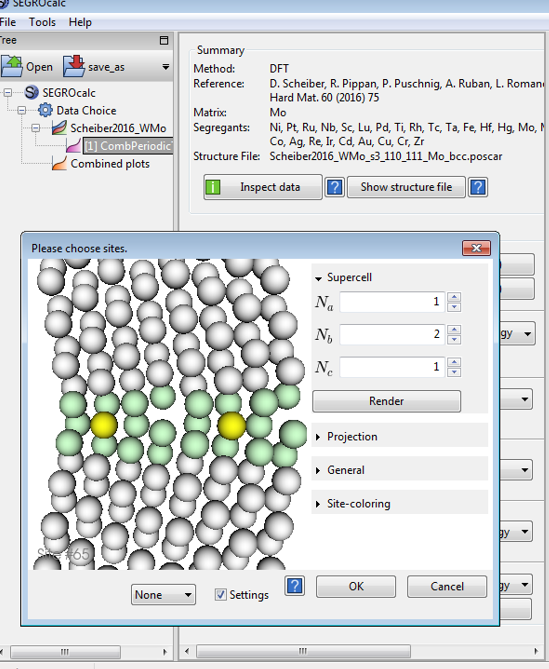549x669 pixels.
Task: Click right arrow of Tree panel scrollbar
Action: 166,652
